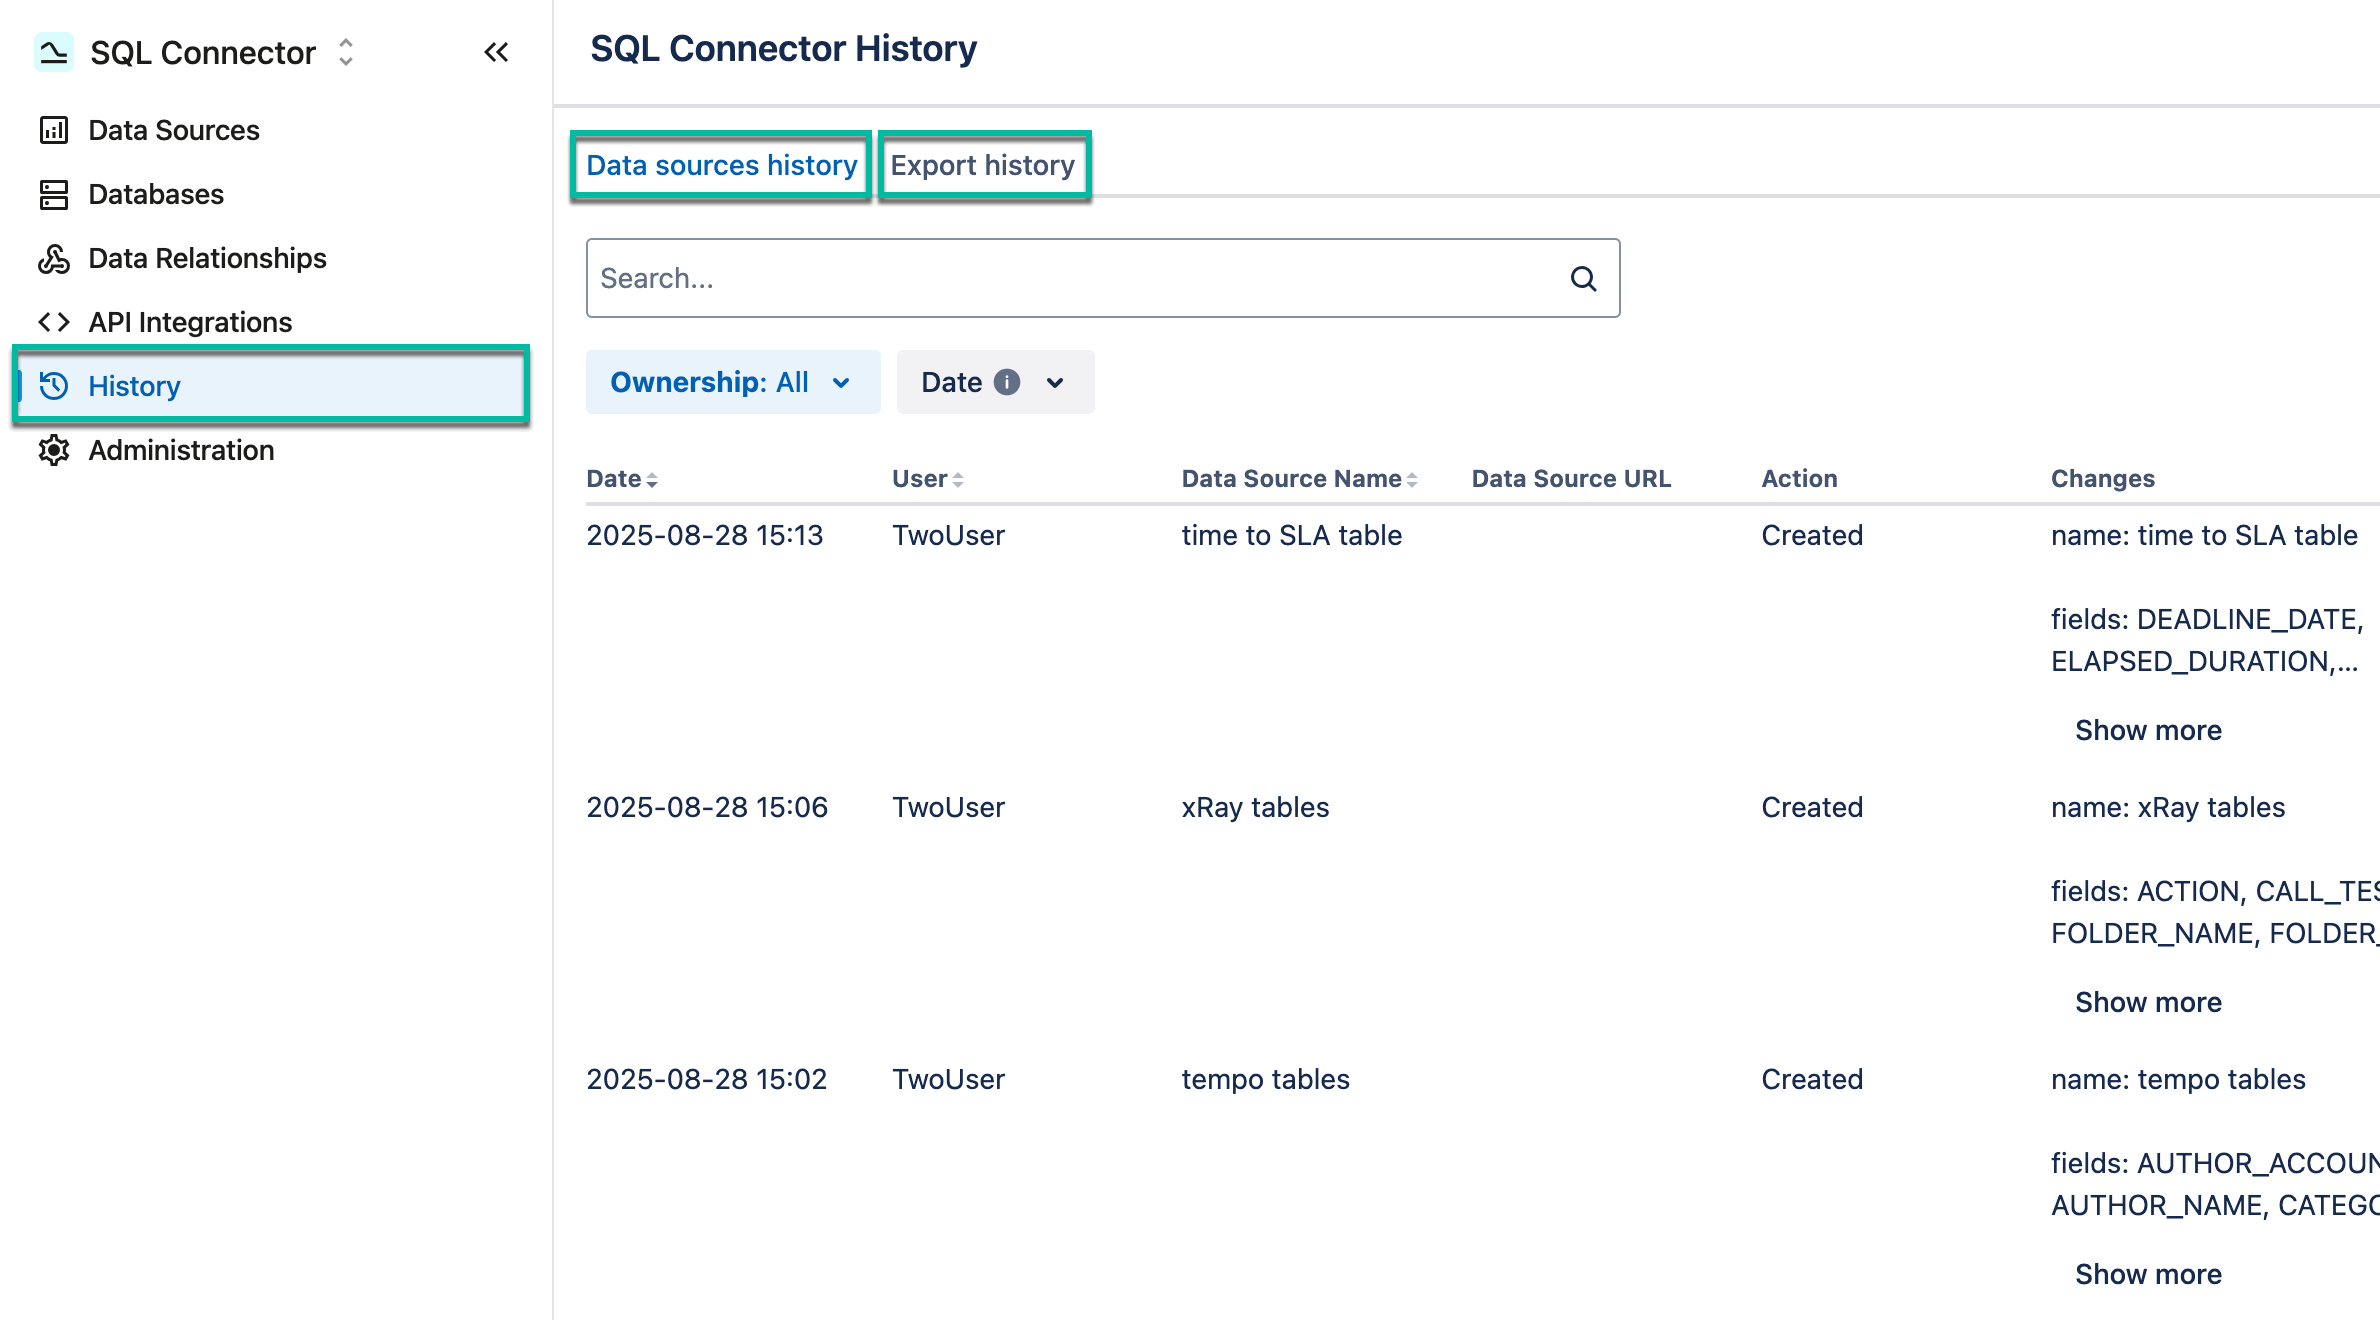Show more changes for time to SLA table
Image resolution: width=2380 pixels, height=1320 pixels.
point(2148,729)
